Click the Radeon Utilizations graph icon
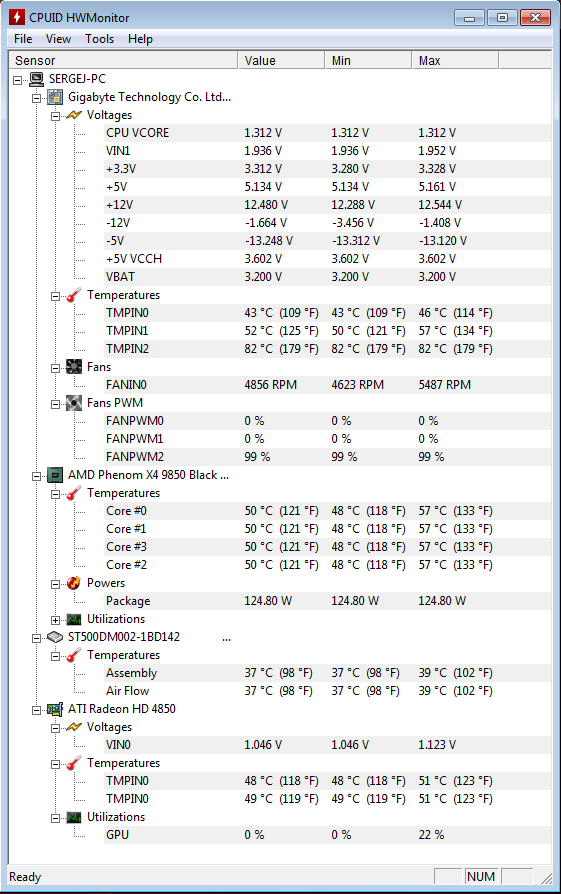 74,817
